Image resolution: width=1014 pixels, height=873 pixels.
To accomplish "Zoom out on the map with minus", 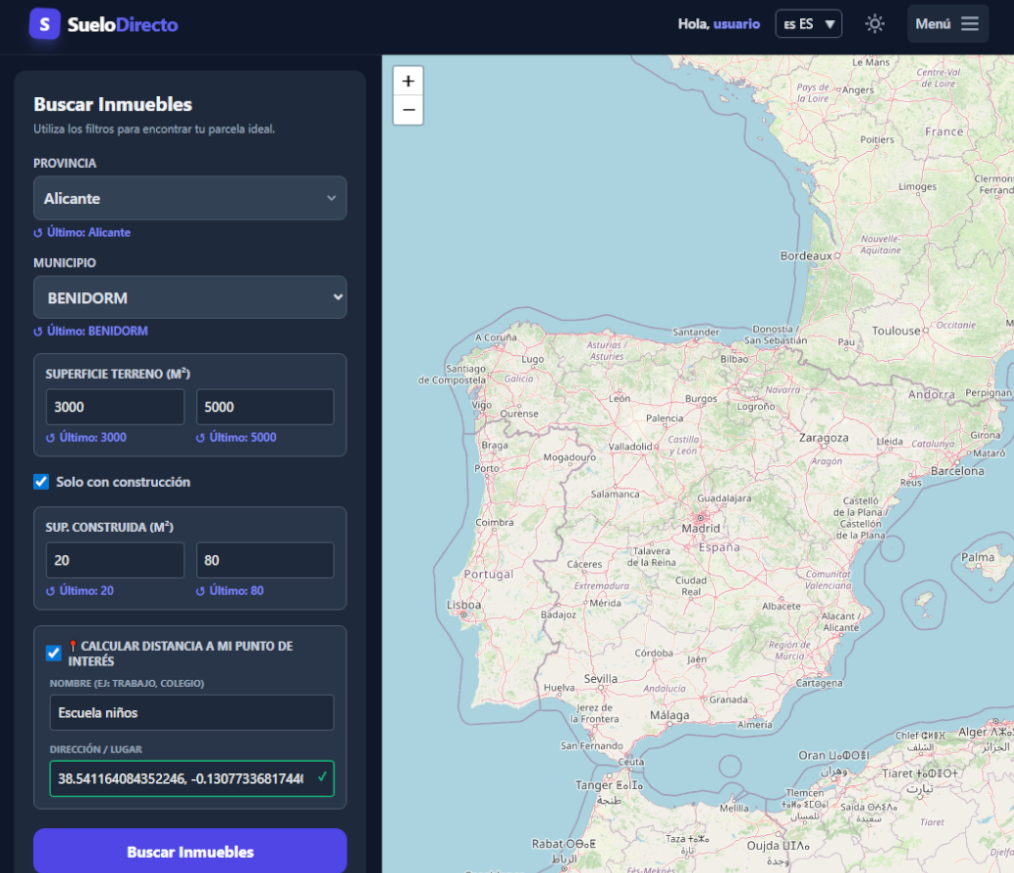I will click(x=408, y=110).
